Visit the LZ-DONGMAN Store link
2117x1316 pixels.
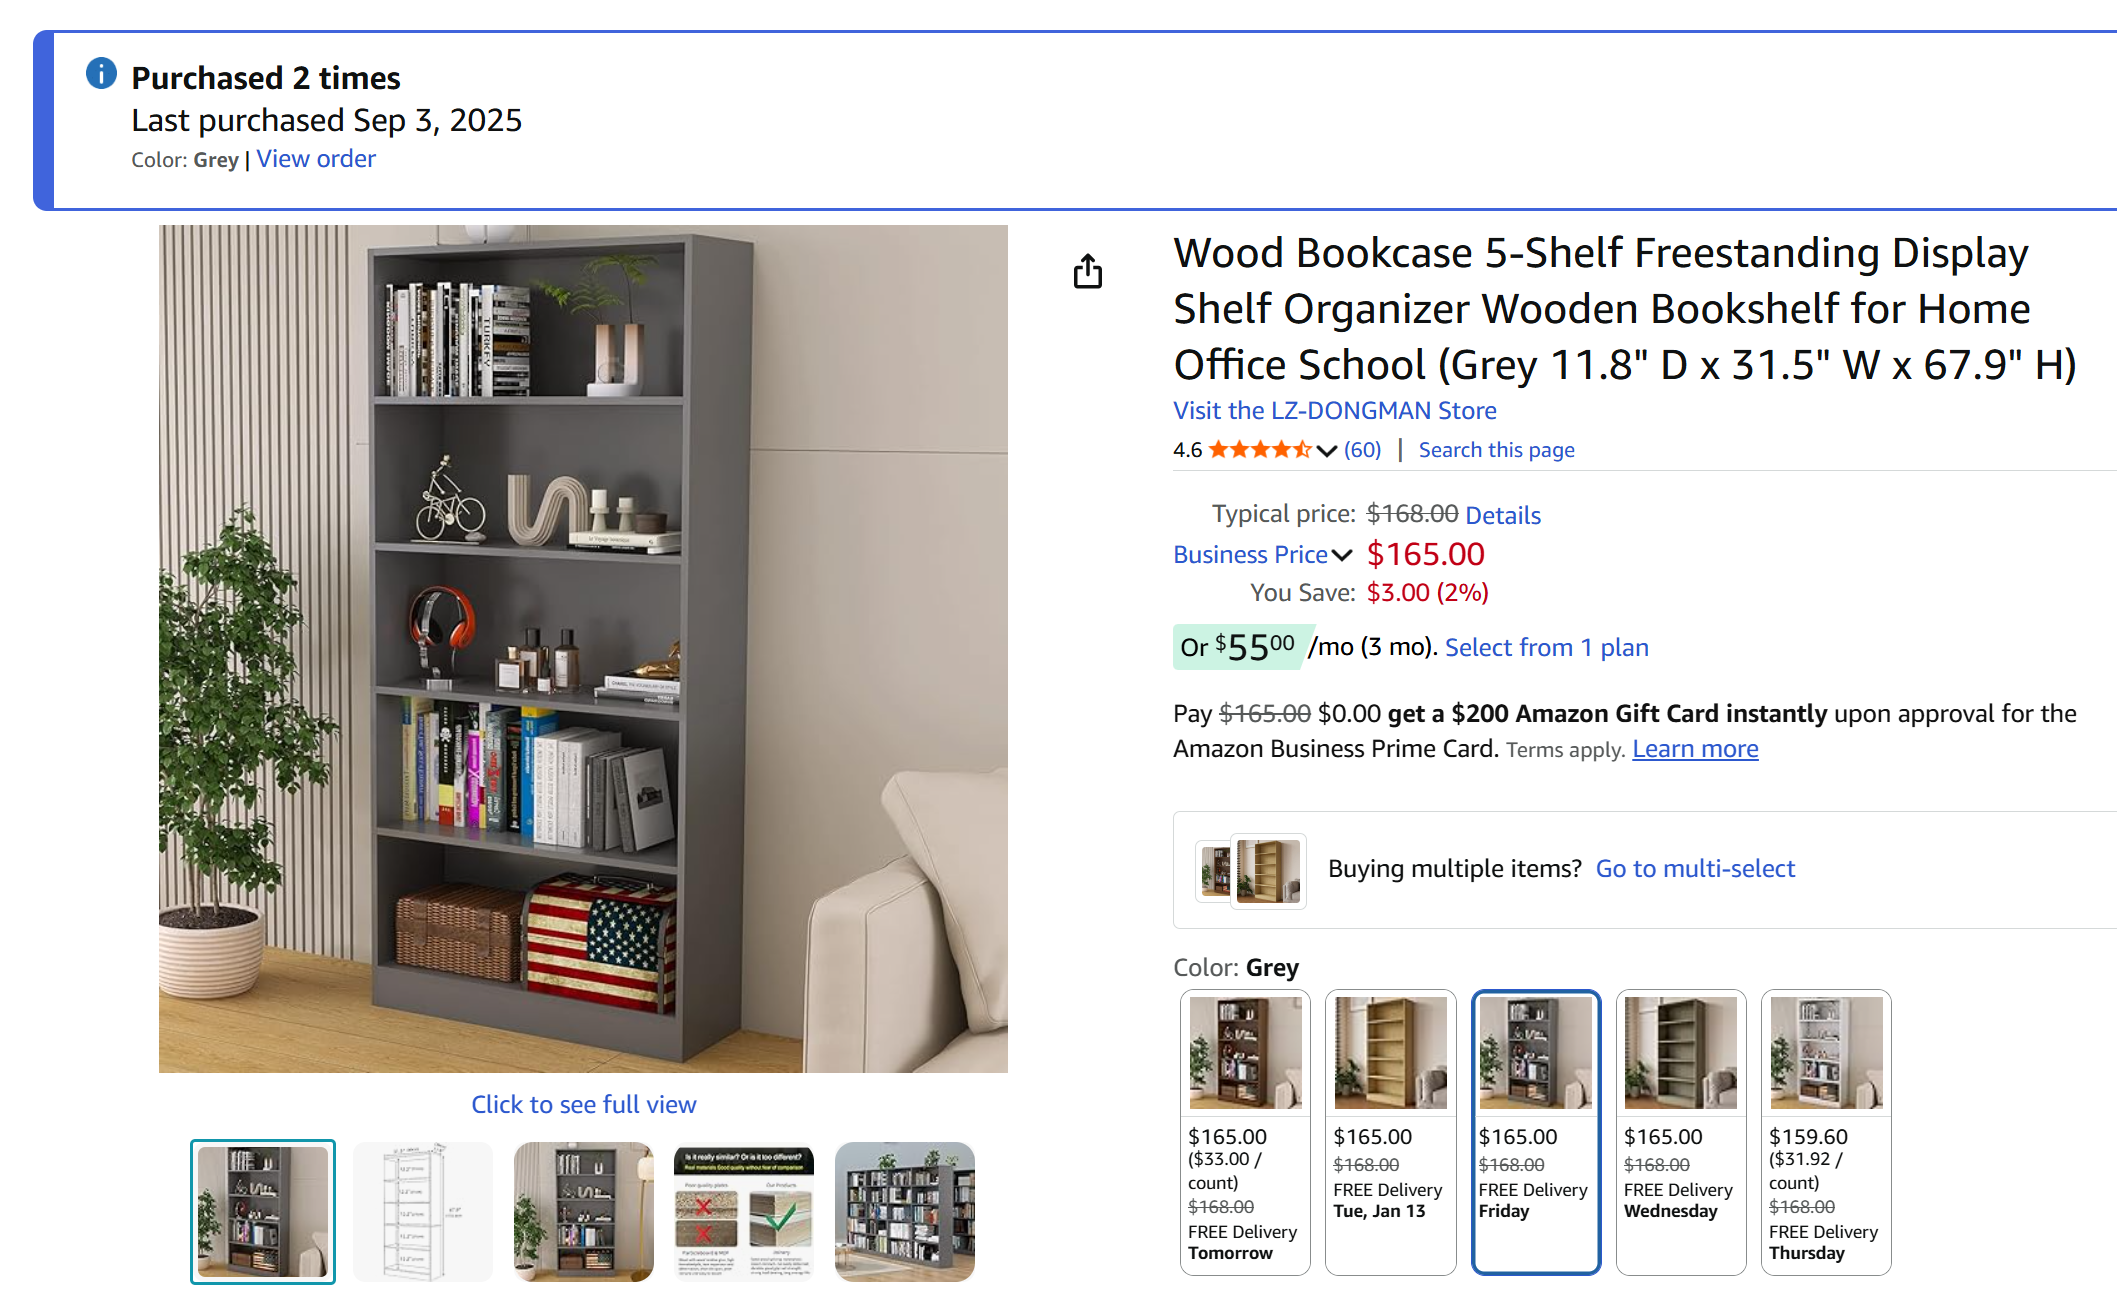(1334, 411)
